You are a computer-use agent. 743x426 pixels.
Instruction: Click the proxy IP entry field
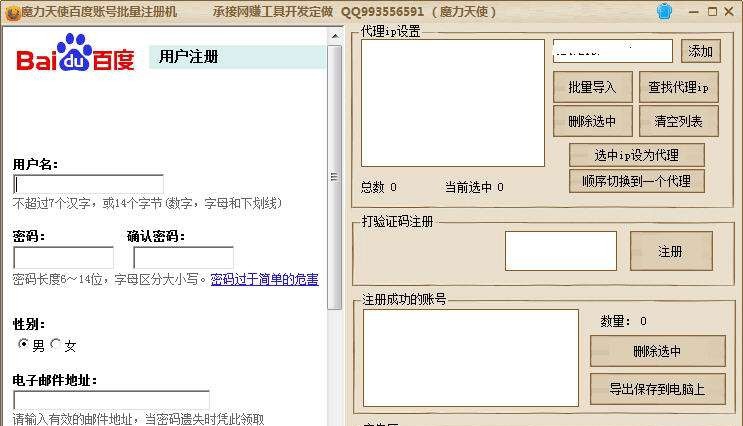click(613, 51)
